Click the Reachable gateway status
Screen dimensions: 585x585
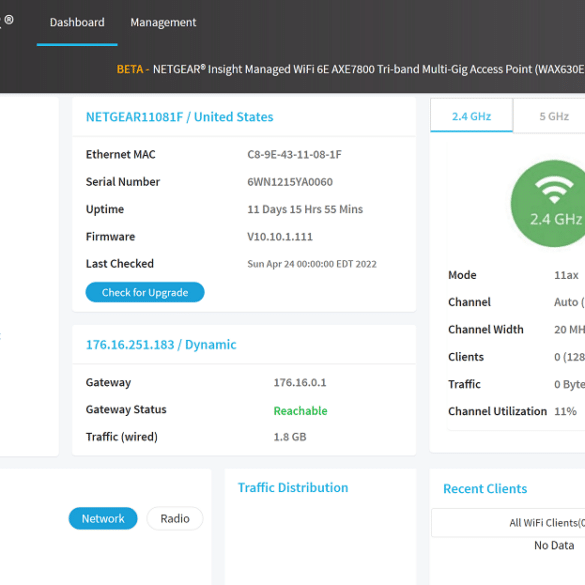click(x=300, y=410)
